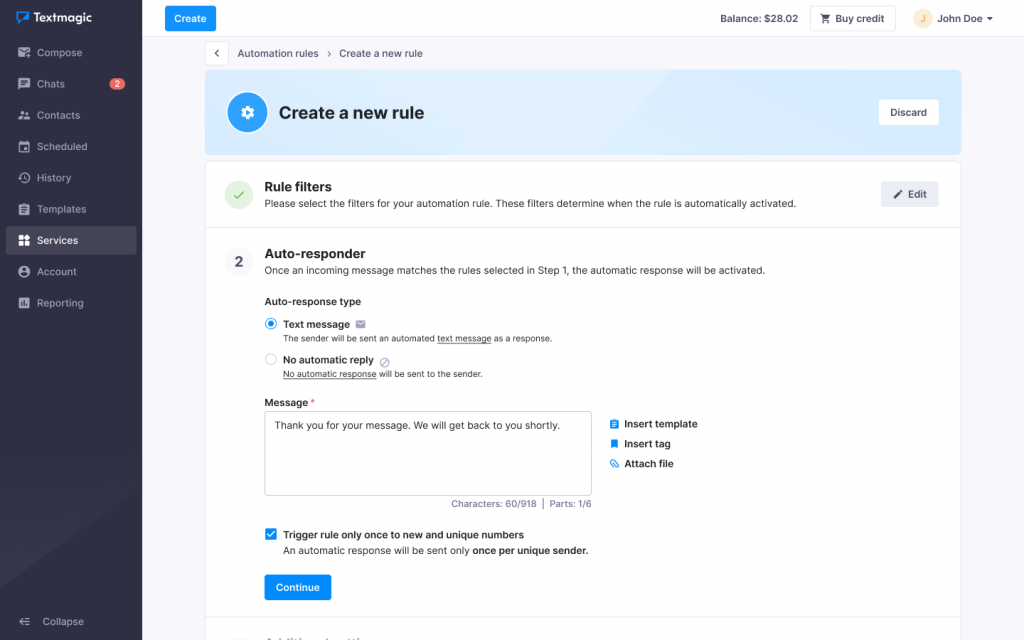Screen dimensions: 1024x640
Task: Click the Buy credit button
Action: (x=852, y=18)
